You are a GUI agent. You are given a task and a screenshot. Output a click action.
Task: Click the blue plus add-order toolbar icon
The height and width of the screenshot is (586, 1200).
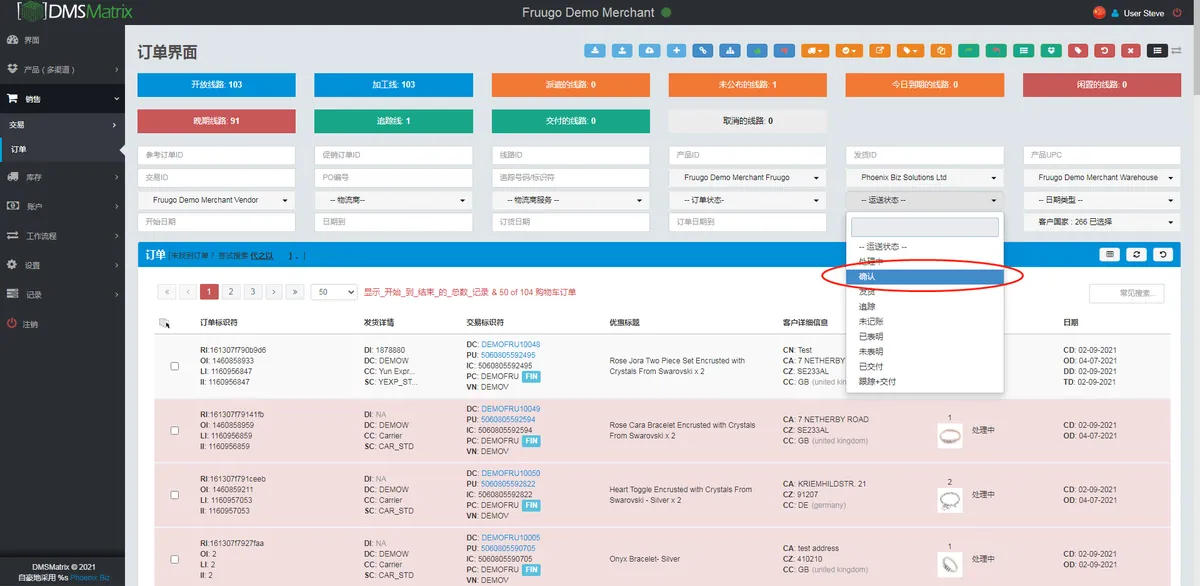click(x=677, y=50)
